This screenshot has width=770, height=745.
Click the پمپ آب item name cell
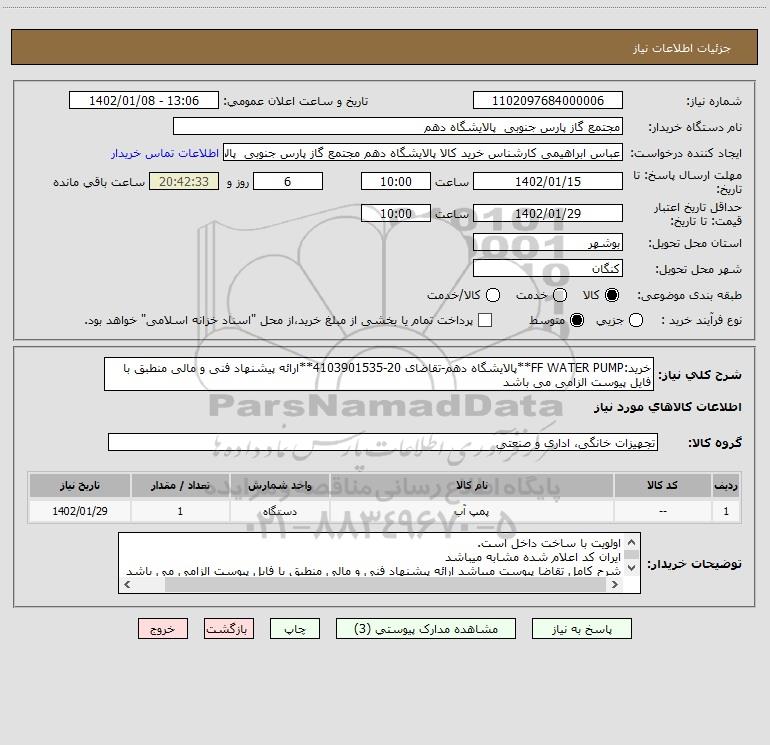(x=472, y=511)
